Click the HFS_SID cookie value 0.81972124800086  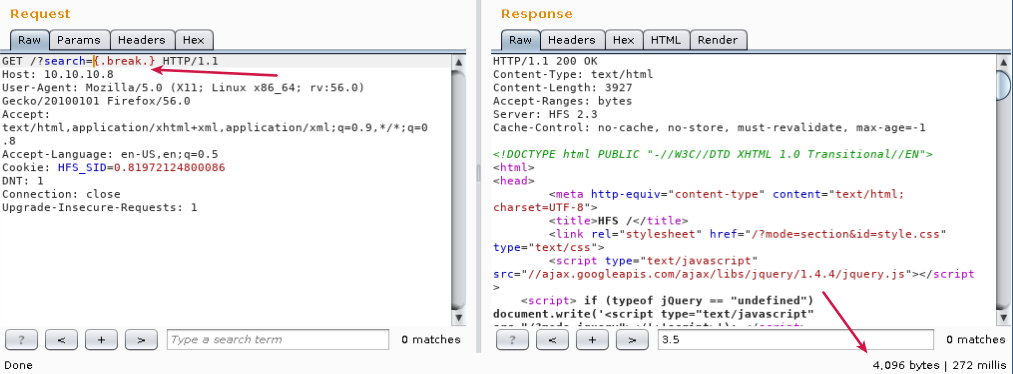[x=169, y=168]
